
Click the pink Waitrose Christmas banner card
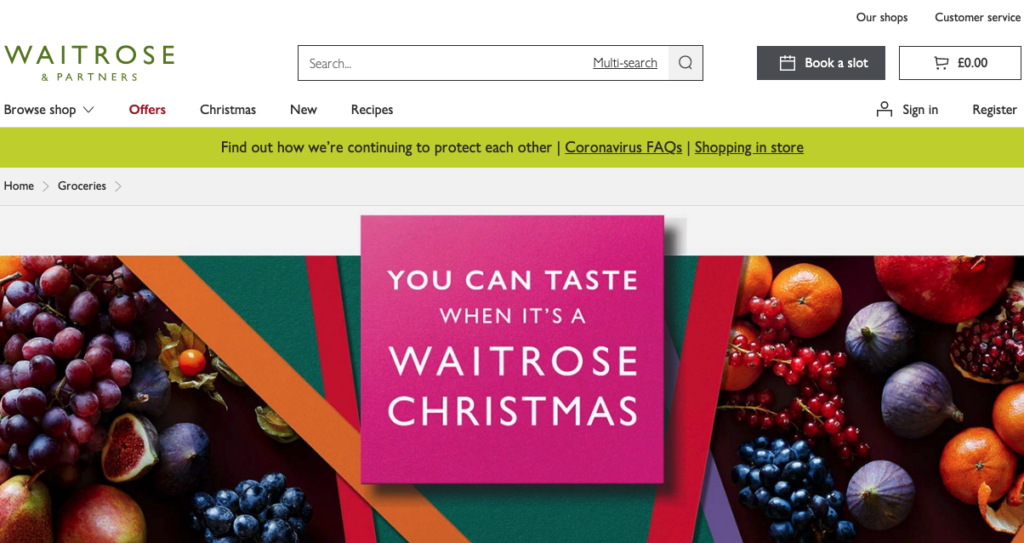click(x=513, y=350)
